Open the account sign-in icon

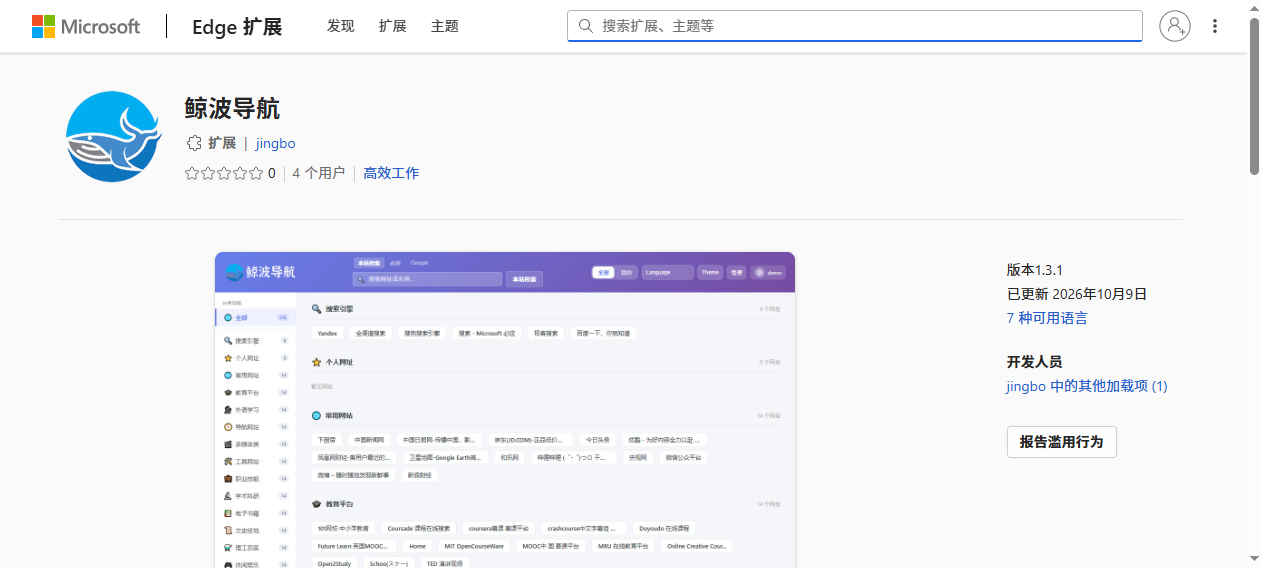point(1175,26)
